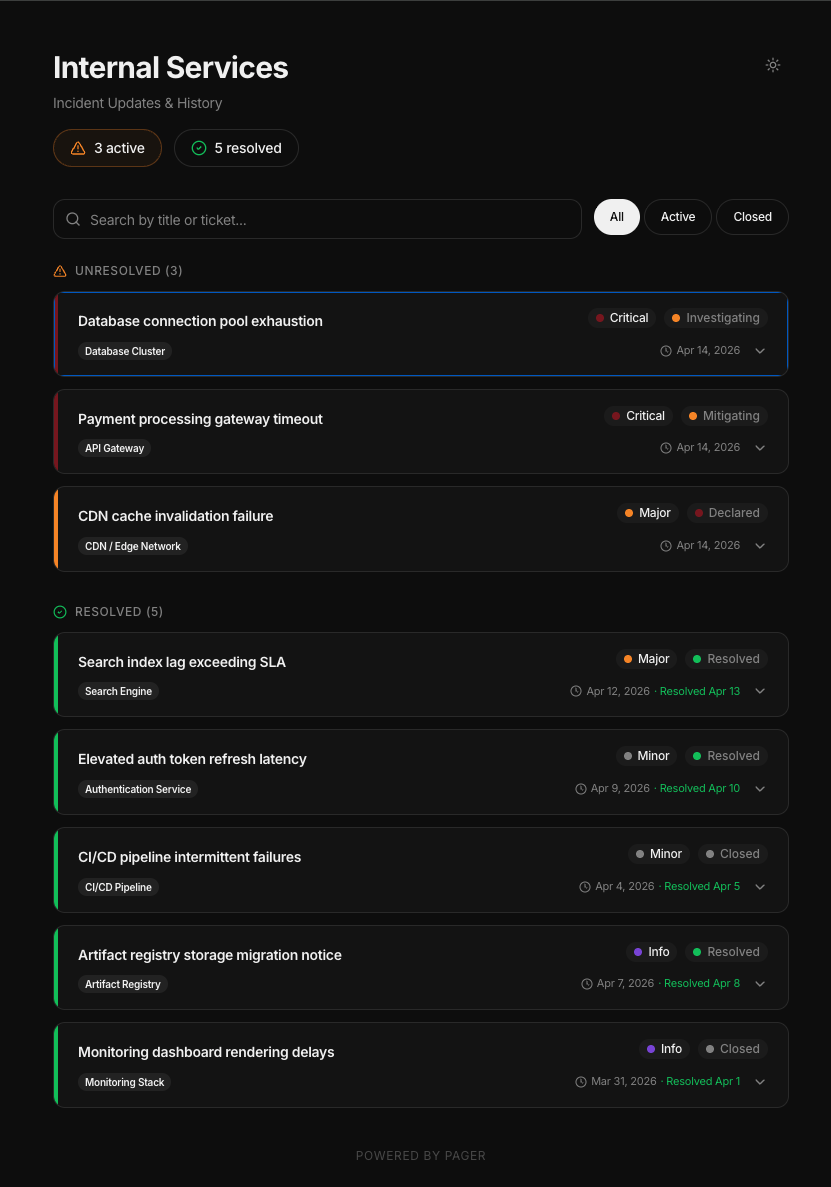Expand the Elevated auth token refresh latency incident

(x=760, y=788)
